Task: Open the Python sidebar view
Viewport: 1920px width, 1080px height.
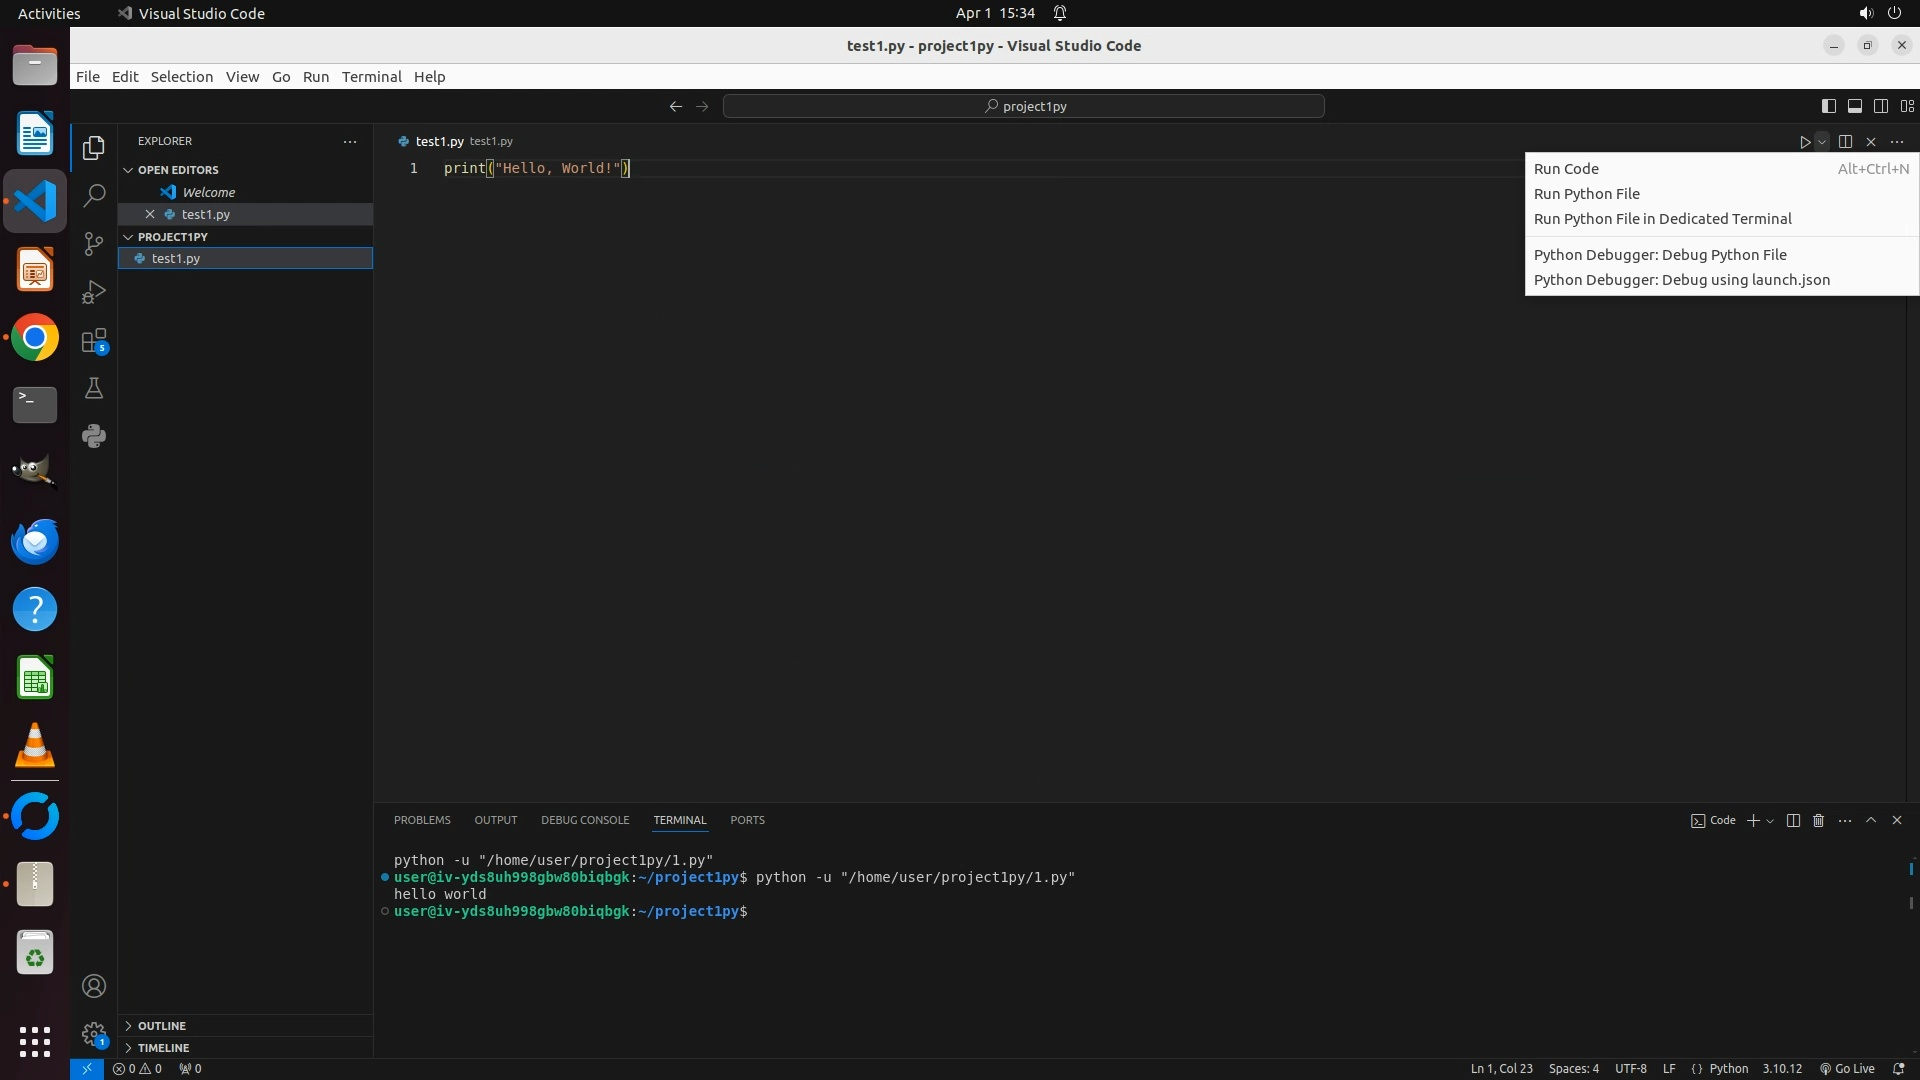Action: coord(94,436)
